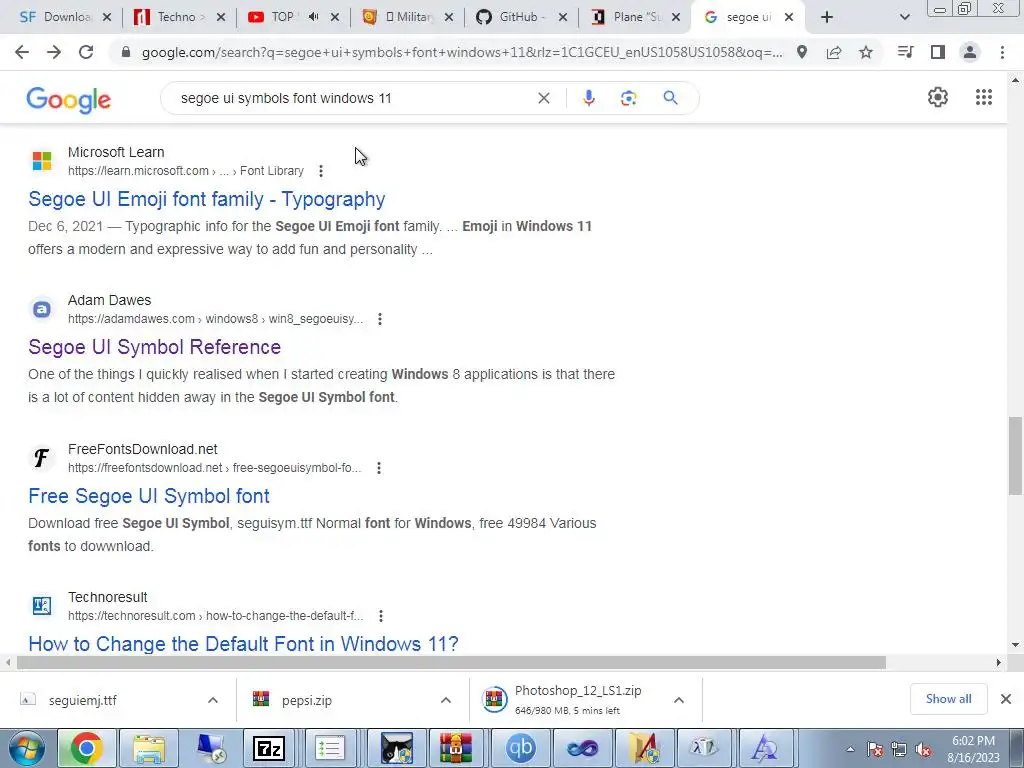Click the Microsoft Learn site name

click(116, 152)
